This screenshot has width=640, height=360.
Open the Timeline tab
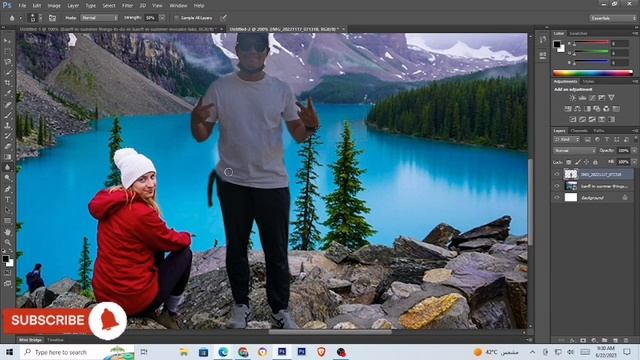pyautogui.click(x=56, y=340)
